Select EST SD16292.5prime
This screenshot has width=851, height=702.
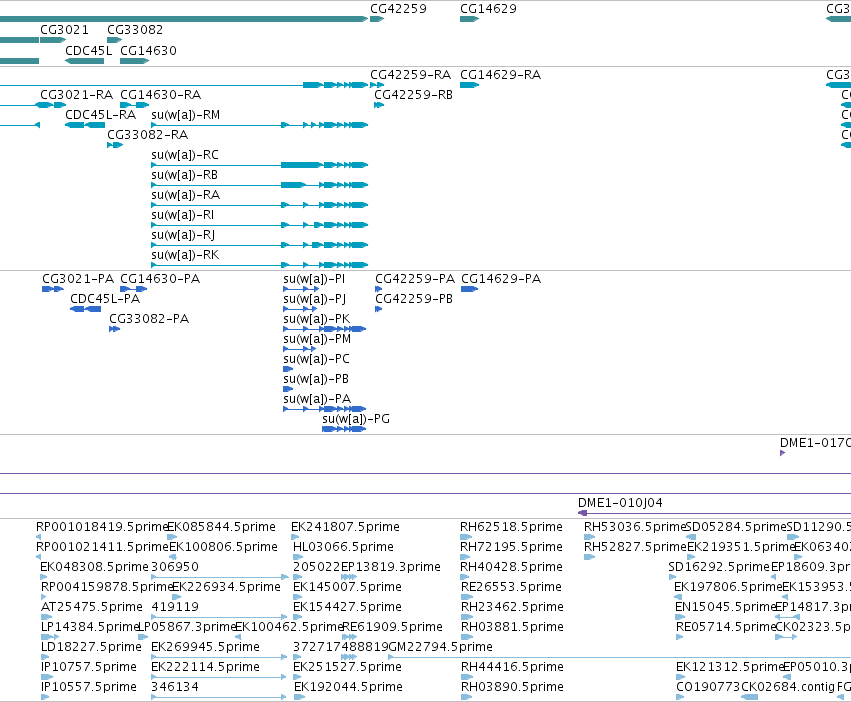pyautogui.click(x=719, y=567)
